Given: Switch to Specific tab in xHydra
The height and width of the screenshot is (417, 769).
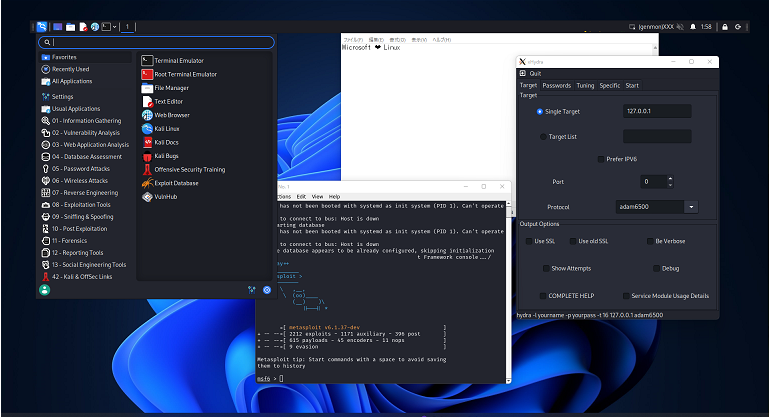Looking at the screenshot, I should (x=610, y=85).
